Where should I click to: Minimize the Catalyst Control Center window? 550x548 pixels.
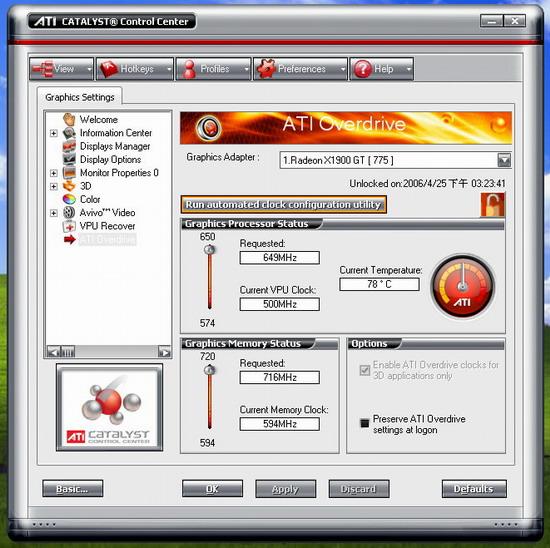click(491, 21)
